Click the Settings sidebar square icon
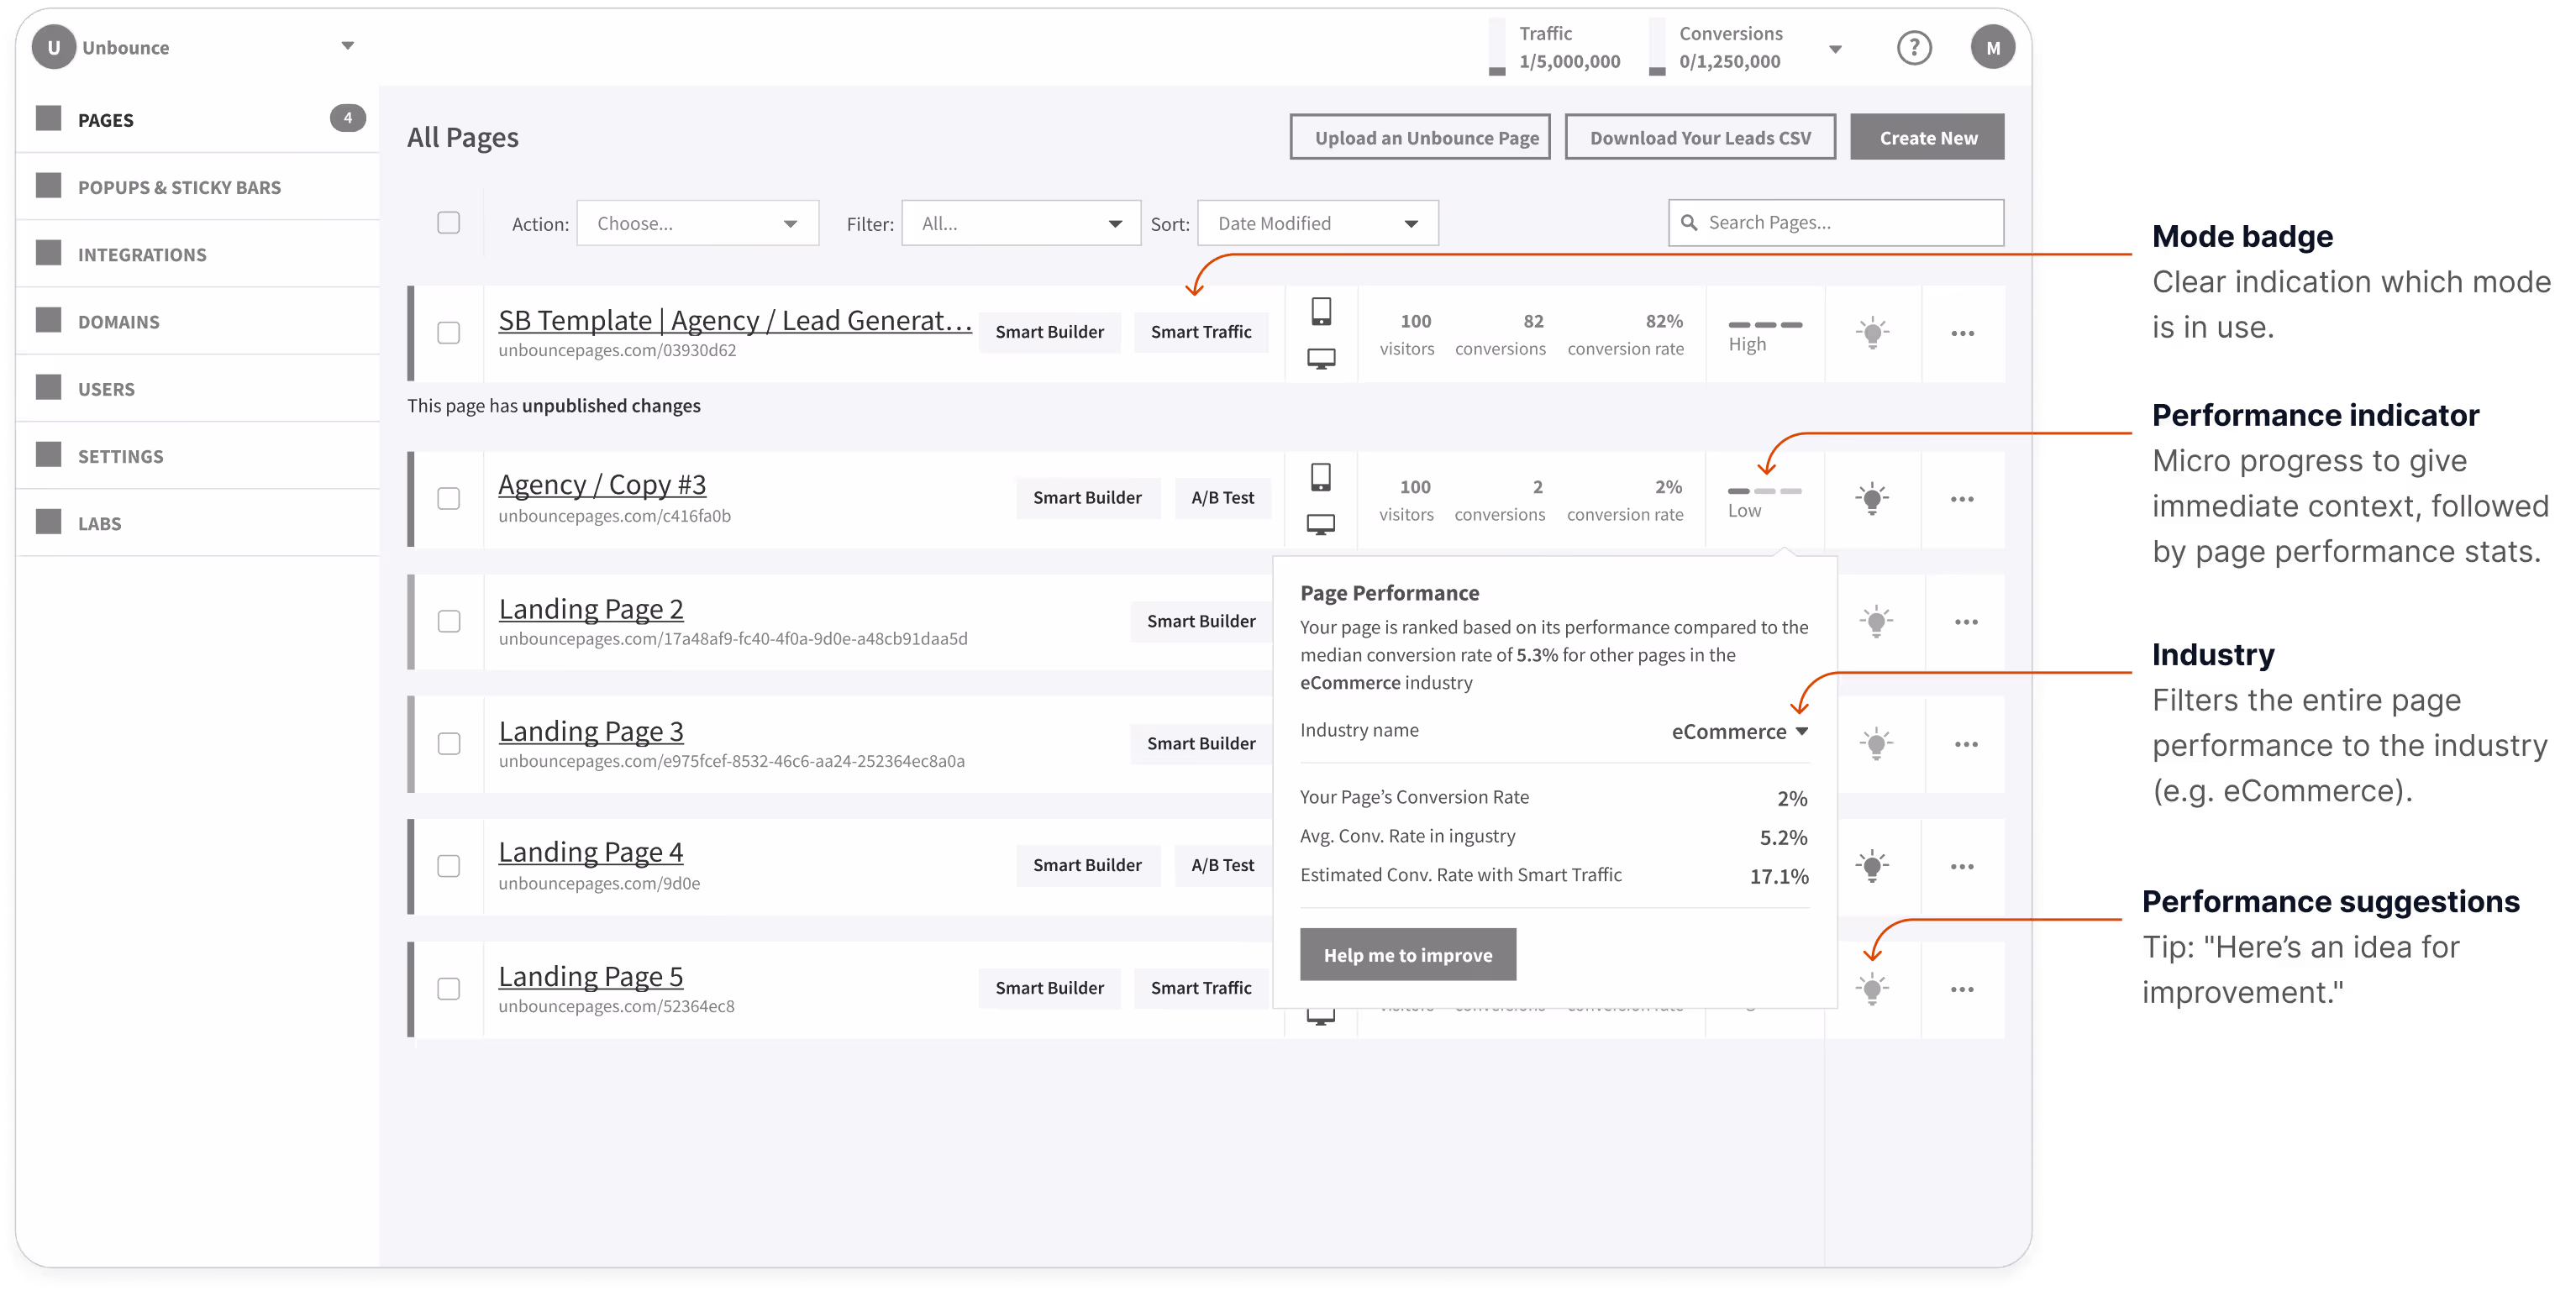Screen dimensions: 2576x1291 click(x=48, y=455)
